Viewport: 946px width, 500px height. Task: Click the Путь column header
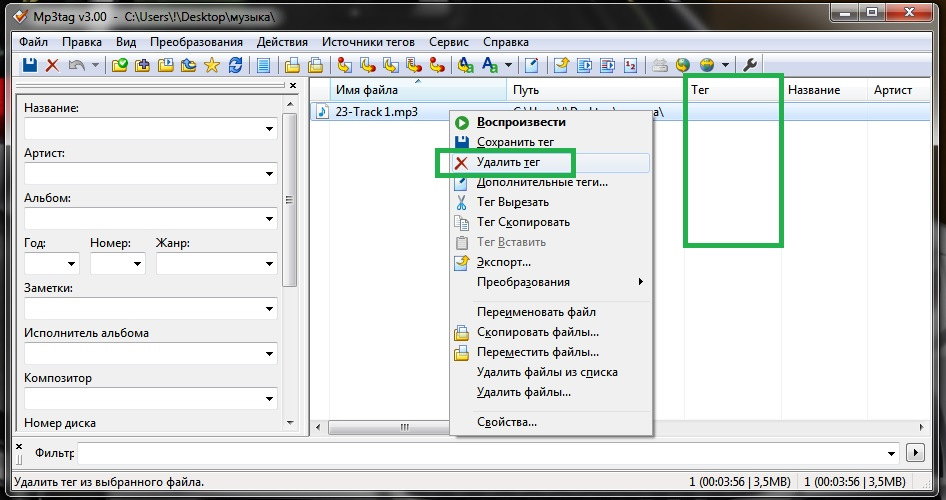pyautogui.click(x=595, y=90)
